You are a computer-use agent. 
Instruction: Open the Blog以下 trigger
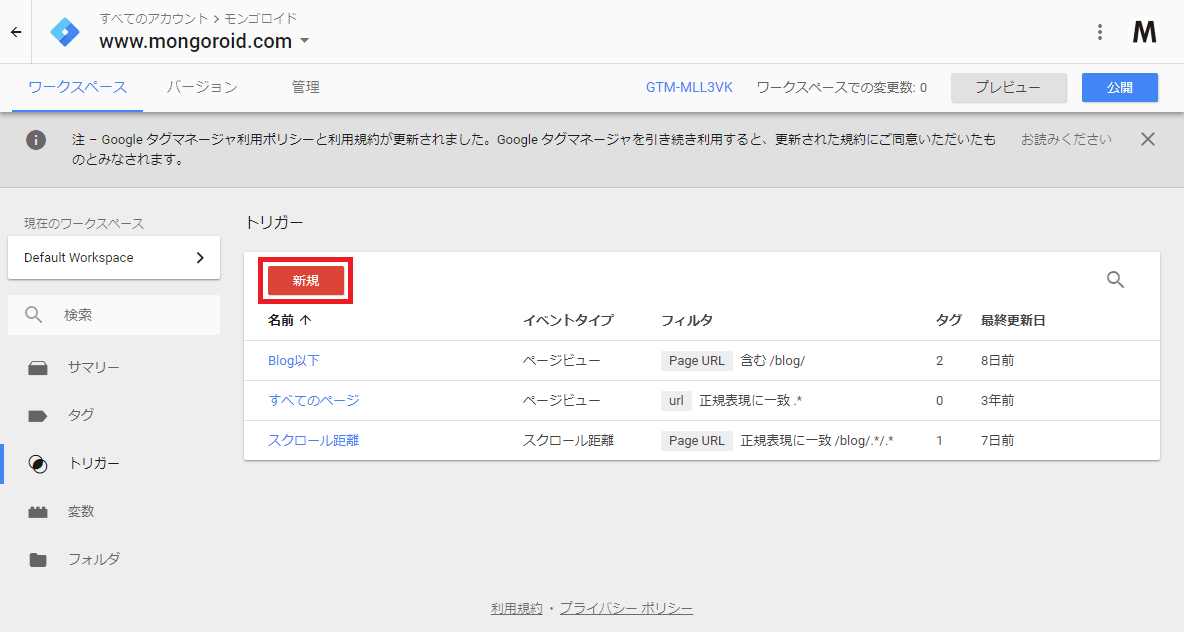(294, 361)
